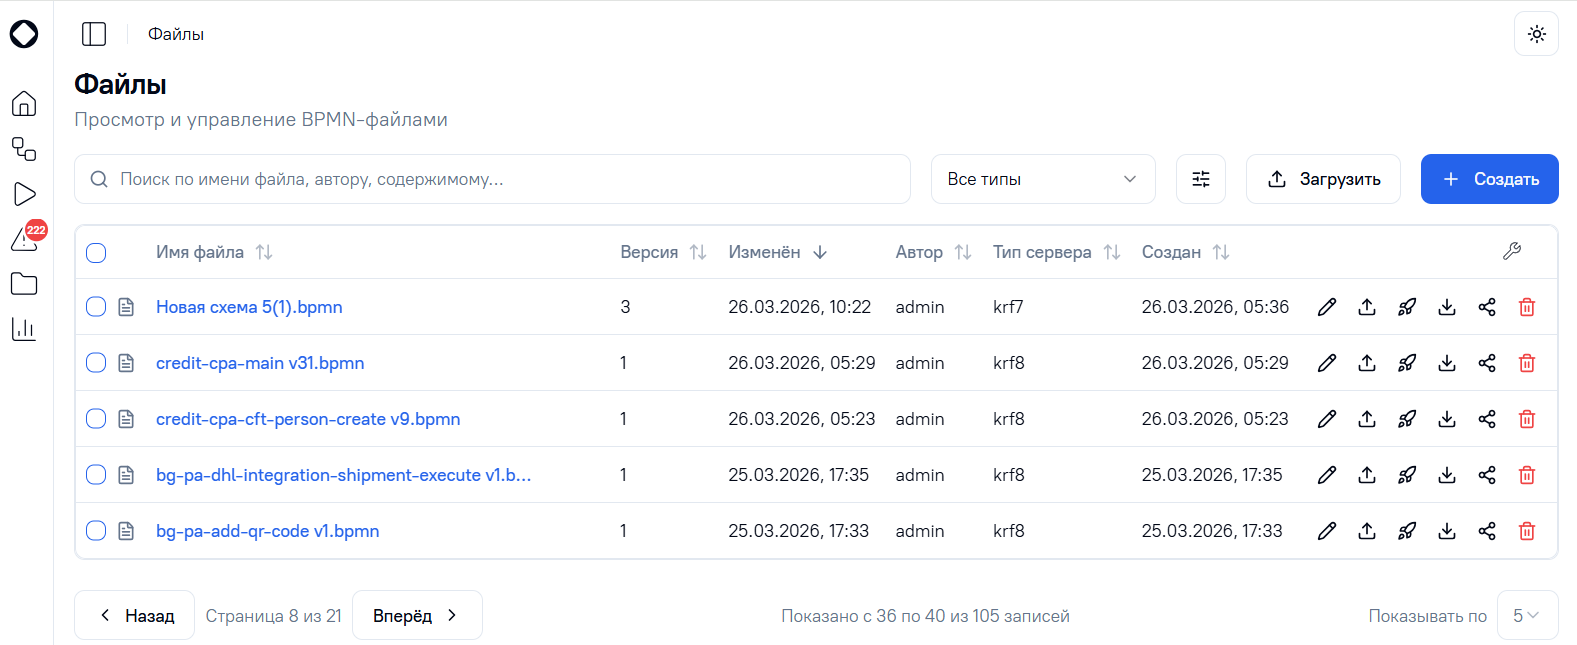The height and width of the screenshot is (645, 1577).
Task: Open Новая схема 5(1).bpmn file link
Action: 249,307
